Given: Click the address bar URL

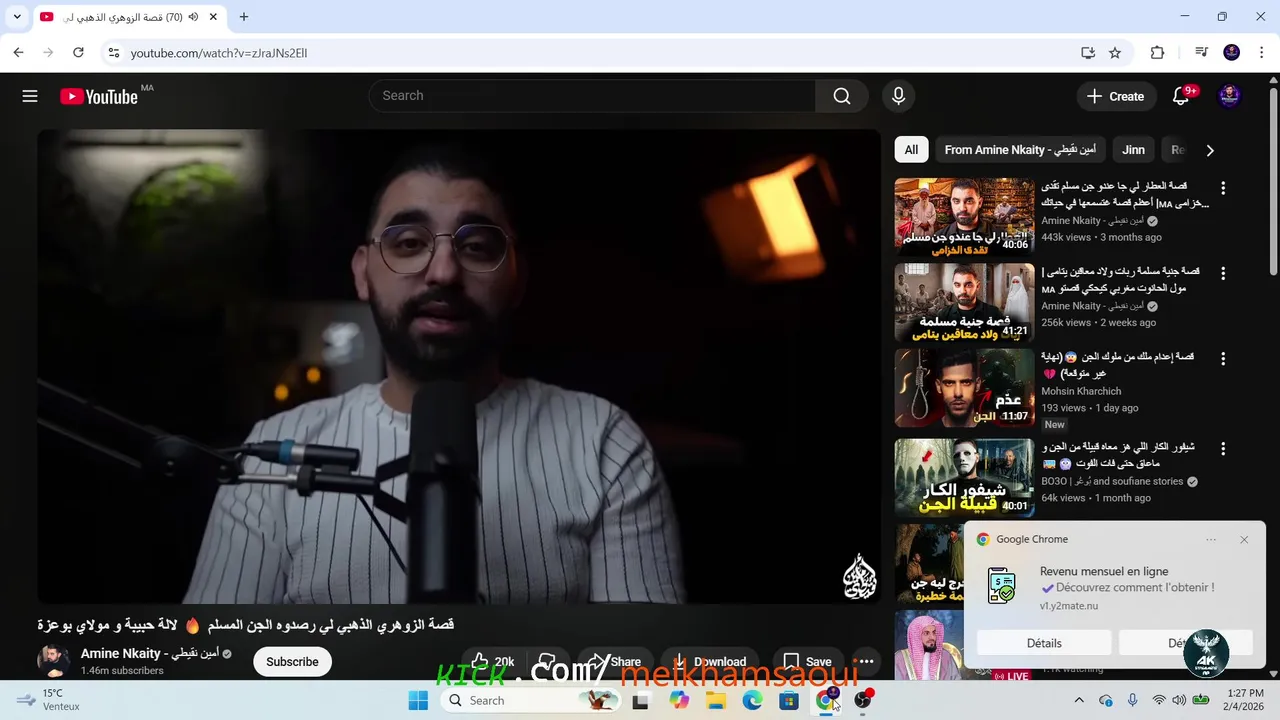Looking at the screenshot, I should point(218,52).
